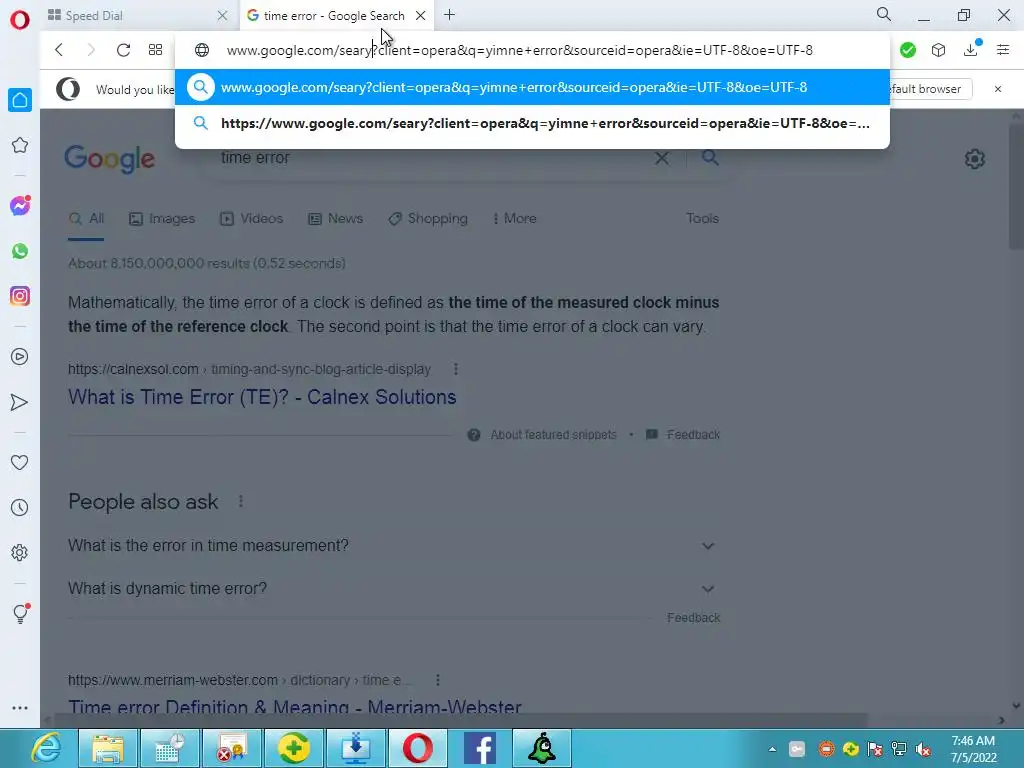
Task: Open bookmarks star in sidebar
Action: [20, 145]
